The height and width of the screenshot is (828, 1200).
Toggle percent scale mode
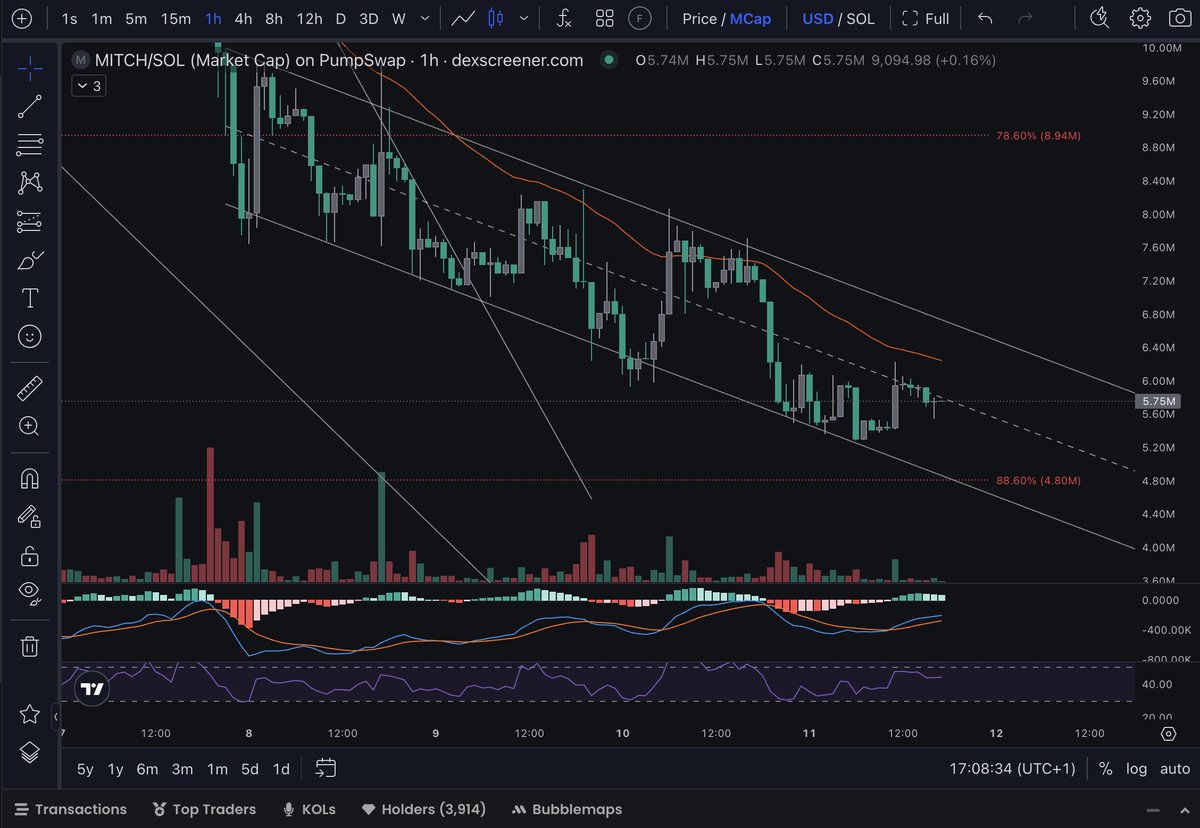pyautogui.click(x=1105, y=769)
